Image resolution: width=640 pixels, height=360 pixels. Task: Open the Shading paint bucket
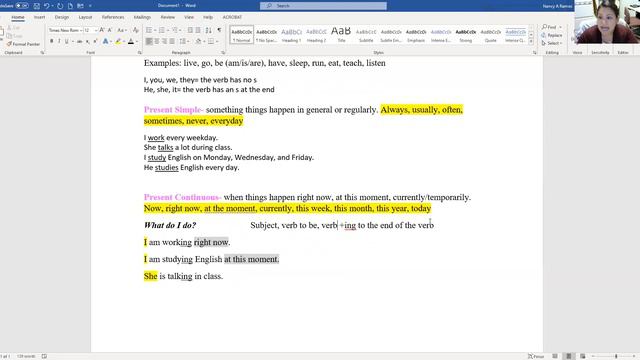click(198, 41)
